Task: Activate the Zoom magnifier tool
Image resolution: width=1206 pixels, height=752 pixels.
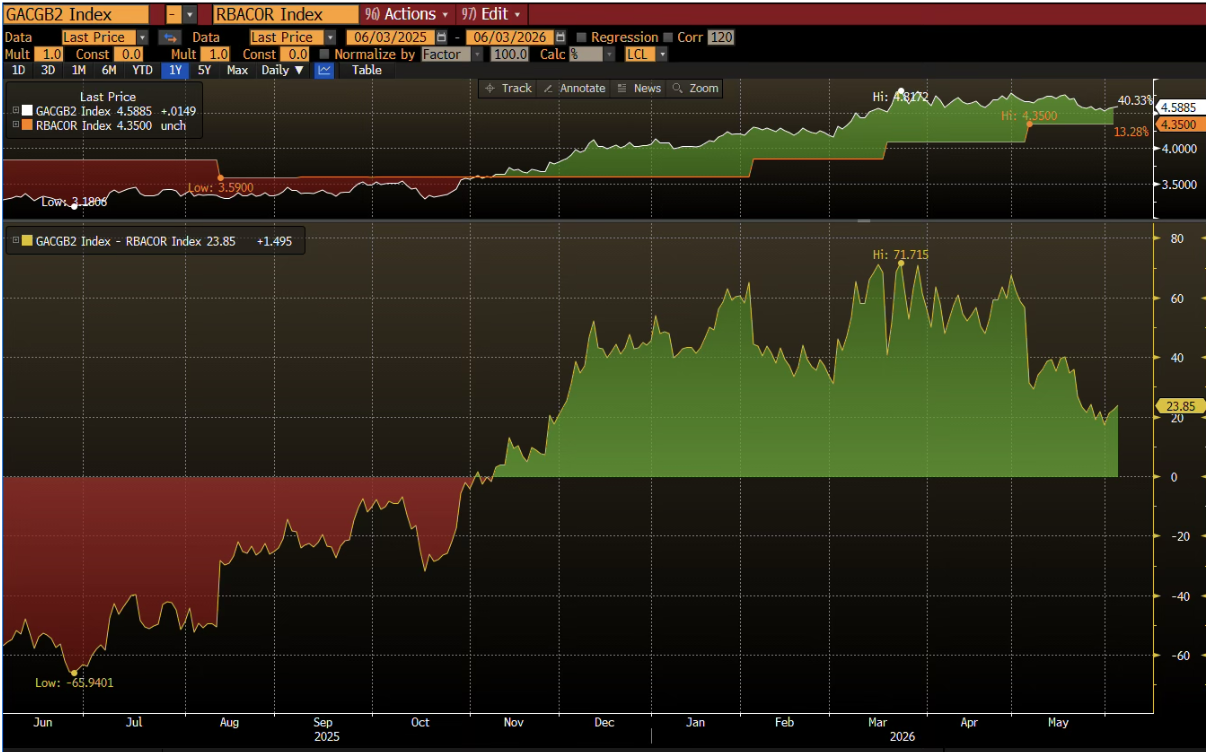Action: 696,88
